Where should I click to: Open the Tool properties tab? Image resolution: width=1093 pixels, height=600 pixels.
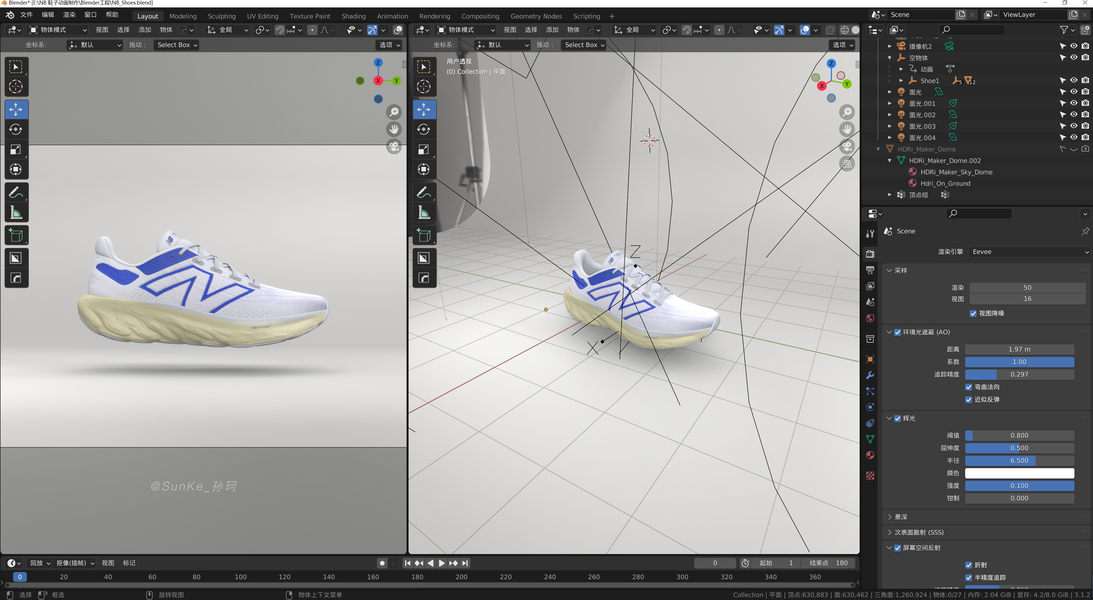(870, 234)
